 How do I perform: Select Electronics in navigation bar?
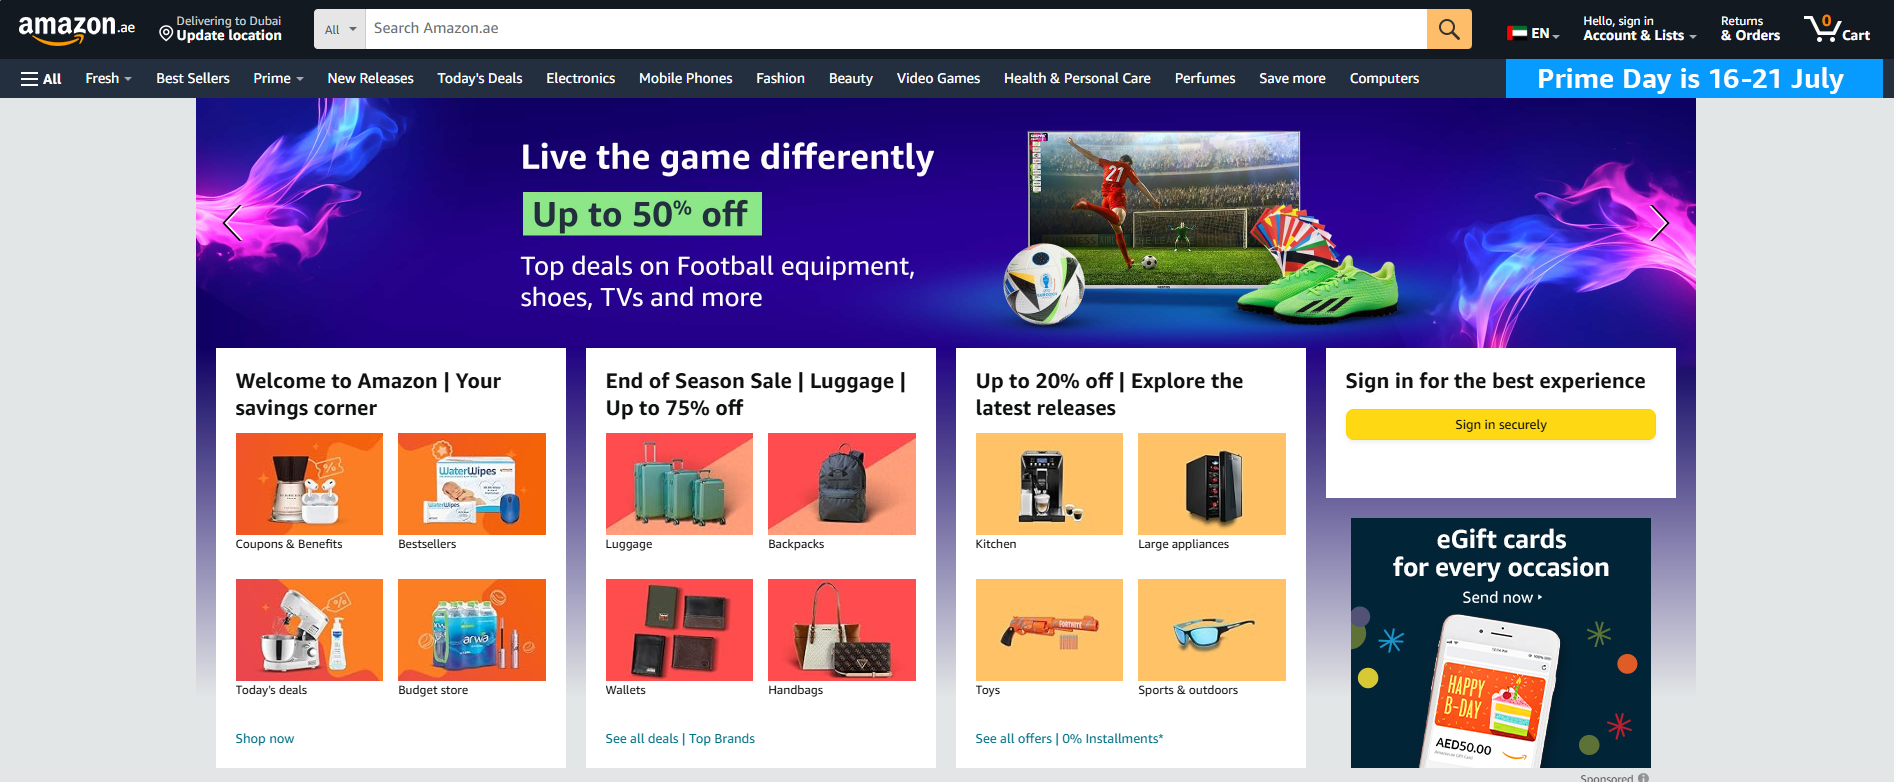[x=580, y=78]
